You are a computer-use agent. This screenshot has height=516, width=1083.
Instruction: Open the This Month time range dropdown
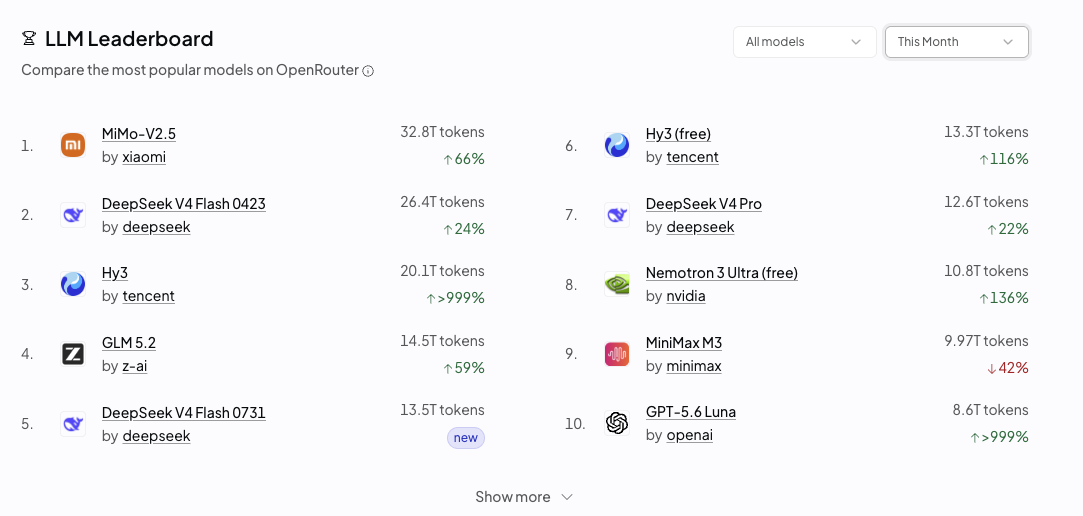957,42
